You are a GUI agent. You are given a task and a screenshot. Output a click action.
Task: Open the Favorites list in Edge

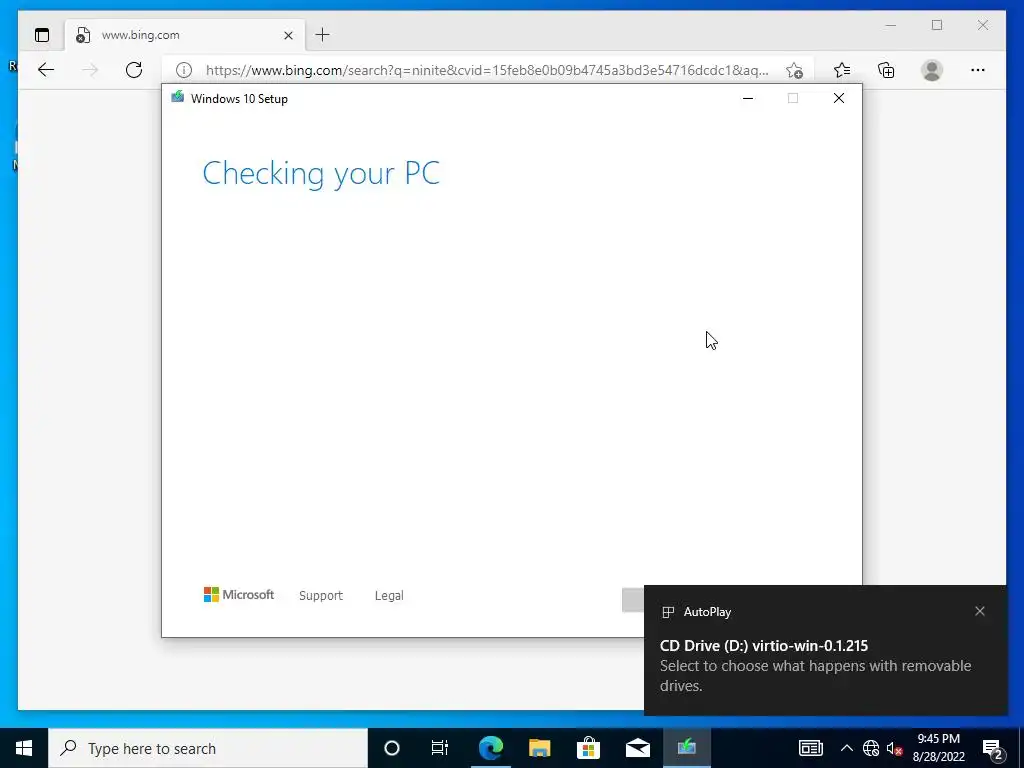[842, 70]
